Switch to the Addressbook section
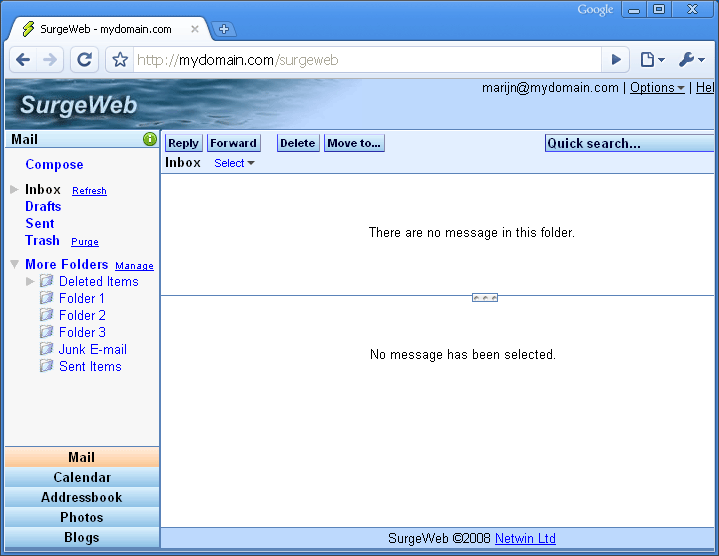 82,497
